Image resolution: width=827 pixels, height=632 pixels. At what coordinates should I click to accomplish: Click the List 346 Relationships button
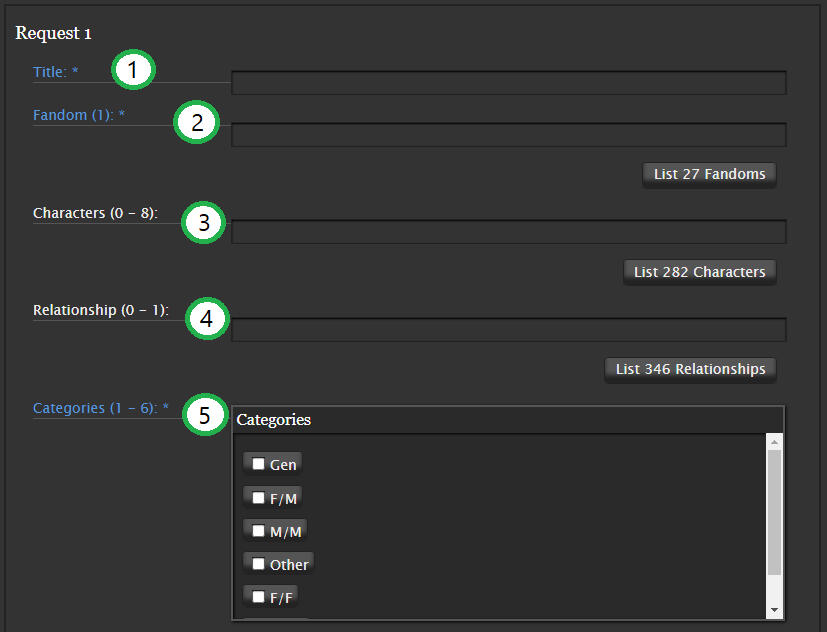[690, 369]
